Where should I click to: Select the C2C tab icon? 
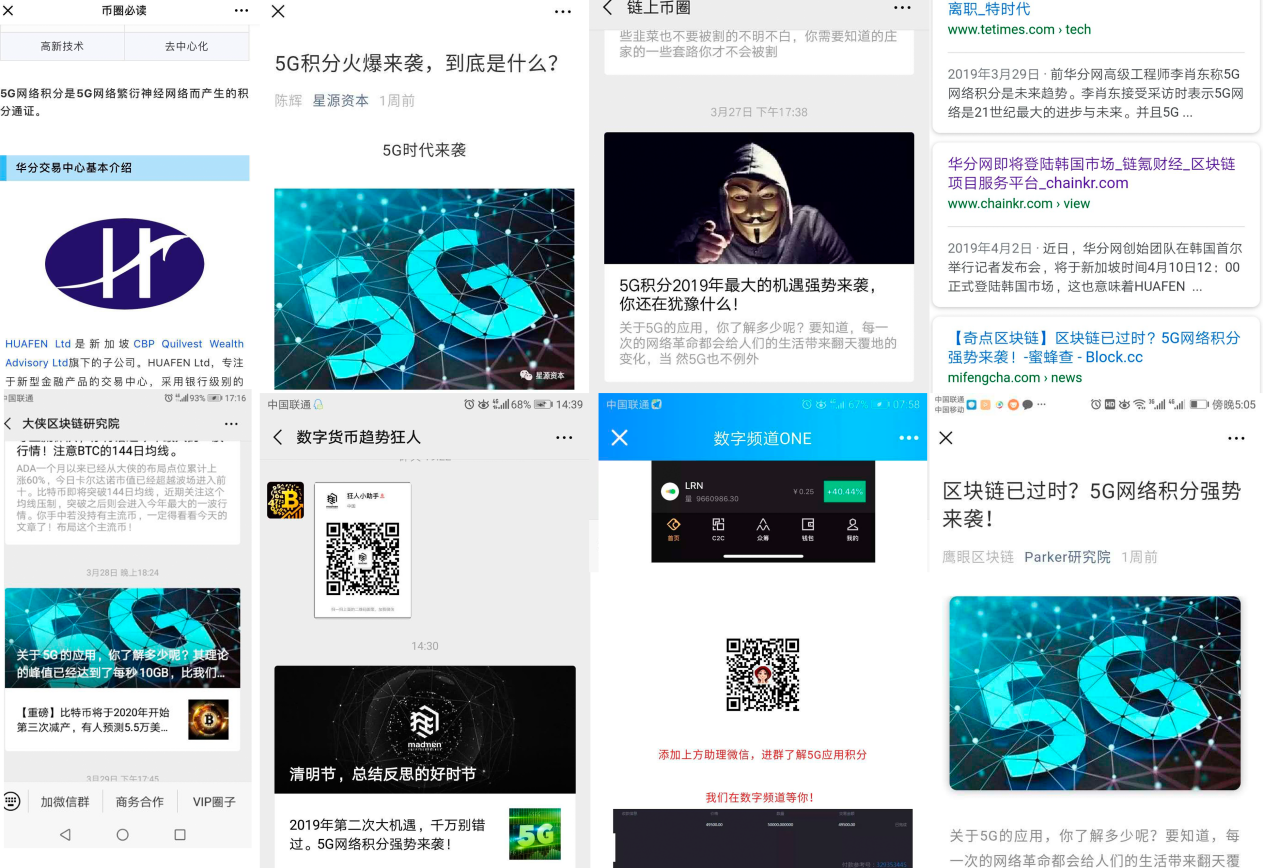(718, 529)
